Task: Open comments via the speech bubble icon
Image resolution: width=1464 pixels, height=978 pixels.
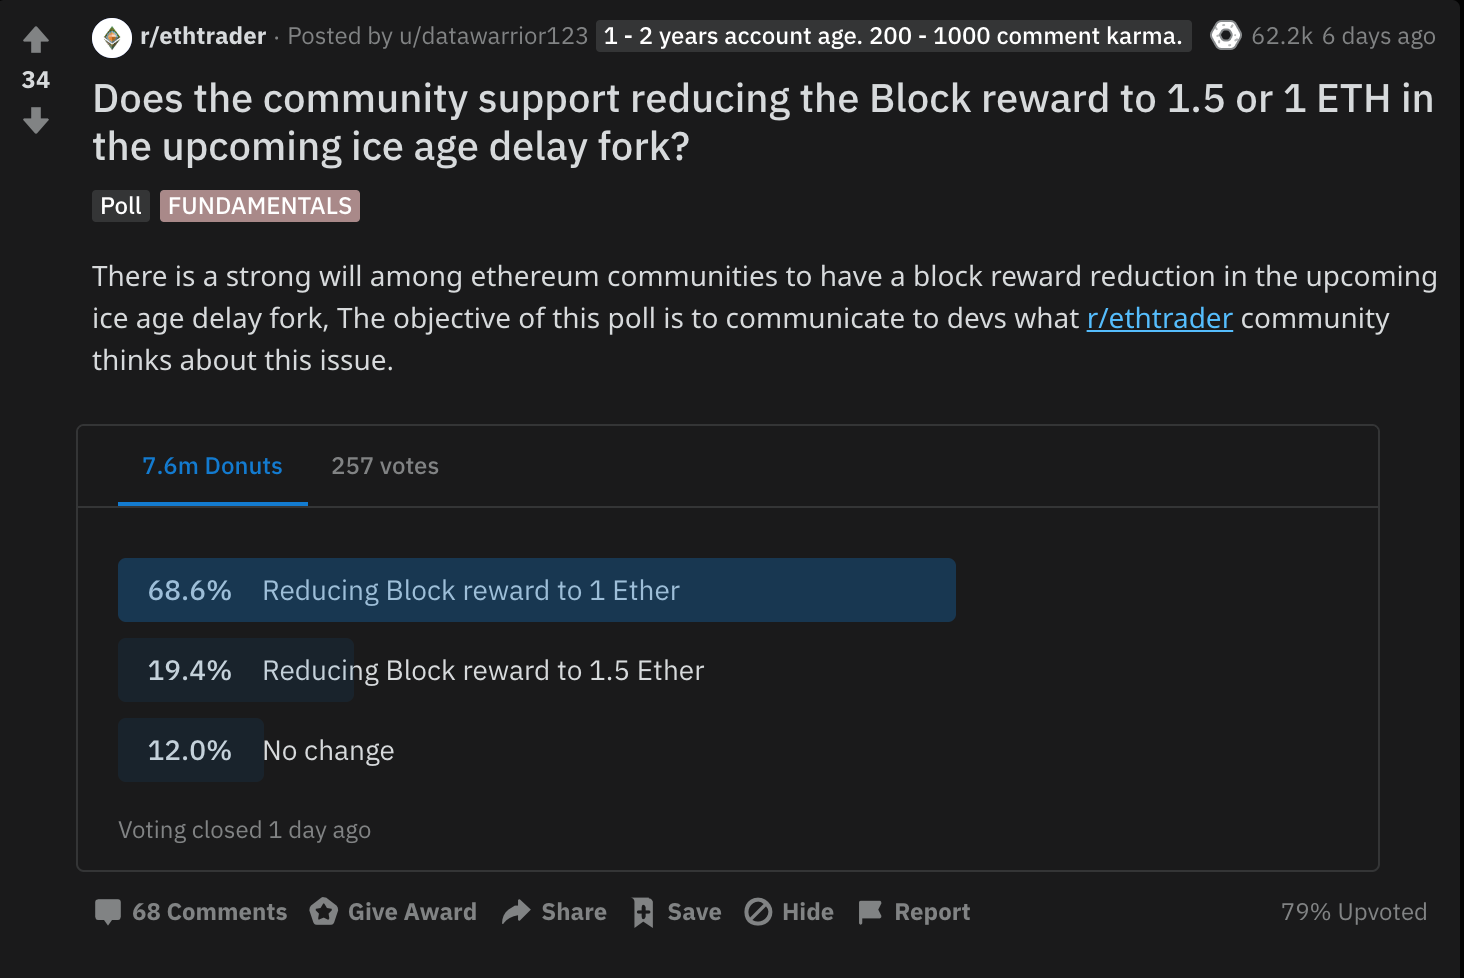Action: tap(107, 912)
